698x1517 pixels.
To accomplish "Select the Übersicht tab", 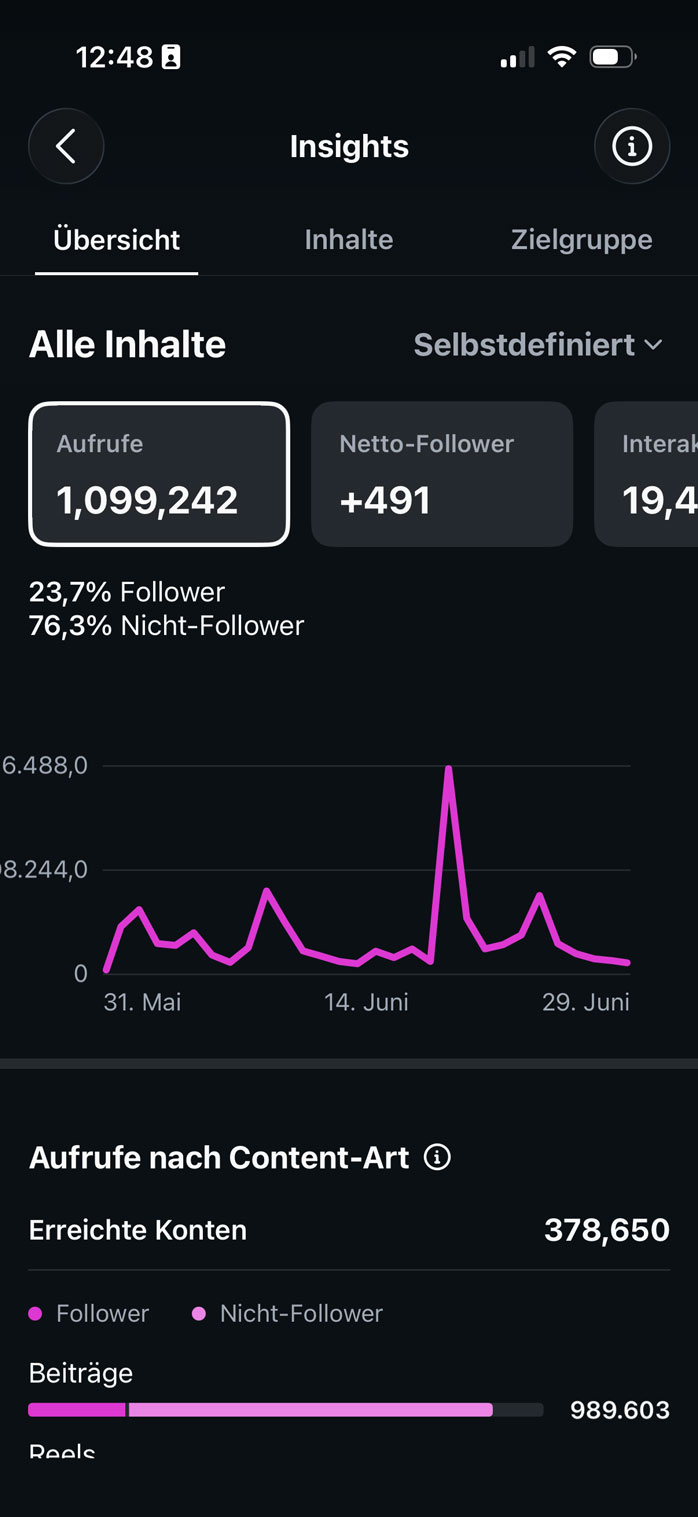I will 116,240.
